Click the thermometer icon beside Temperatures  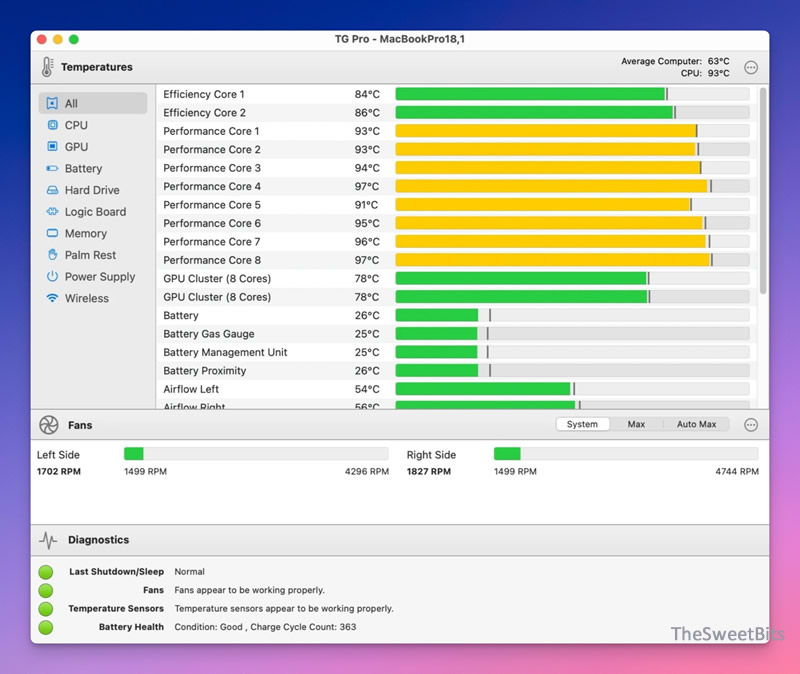[x=47, y=67]
